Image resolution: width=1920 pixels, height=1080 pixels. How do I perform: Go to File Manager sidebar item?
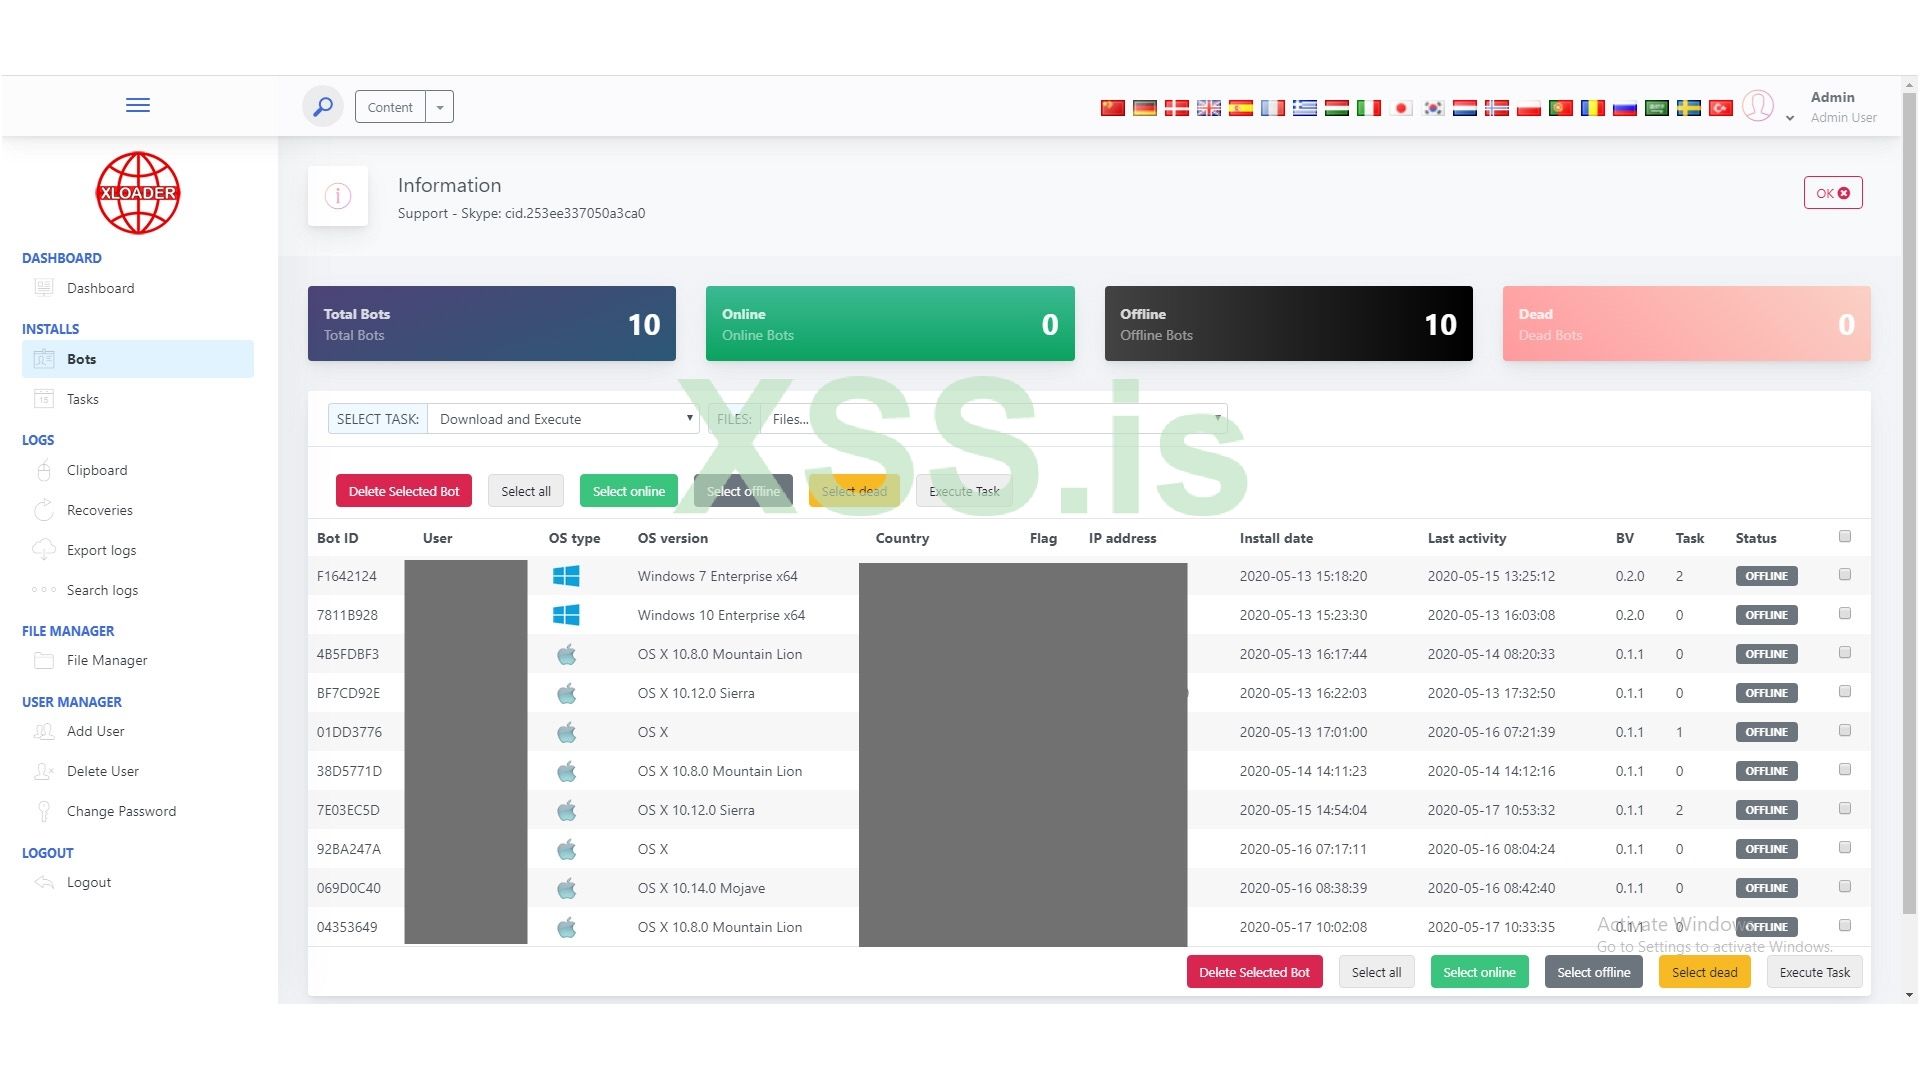click(x=106, y=660)
